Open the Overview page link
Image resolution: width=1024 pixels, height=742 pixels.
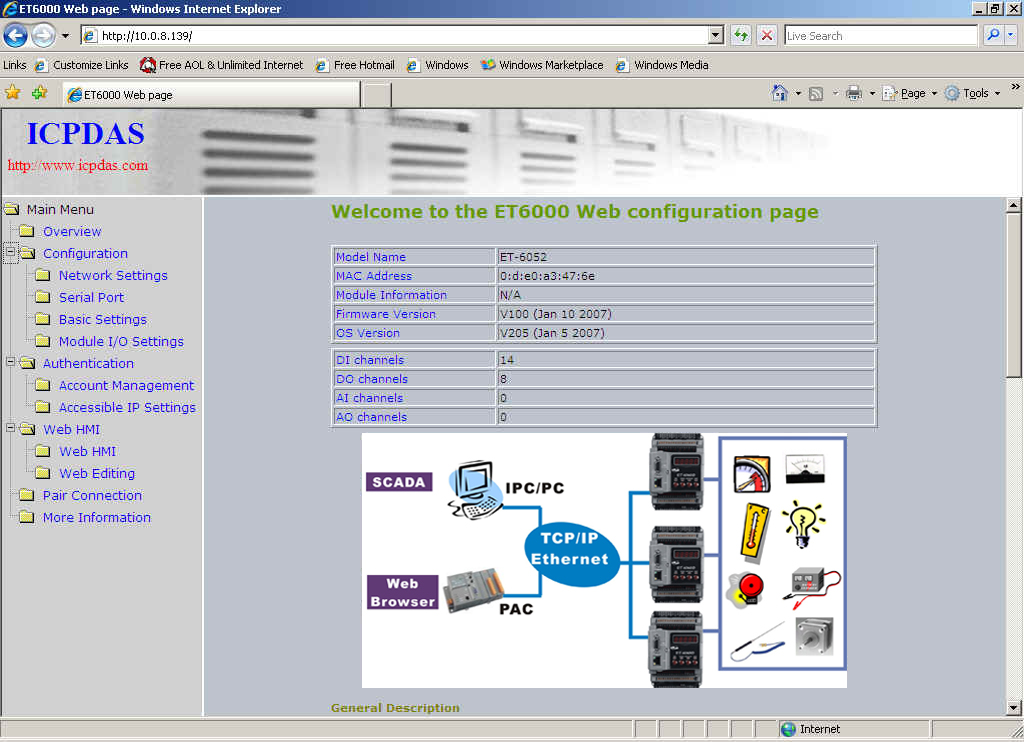coord(72,231)
